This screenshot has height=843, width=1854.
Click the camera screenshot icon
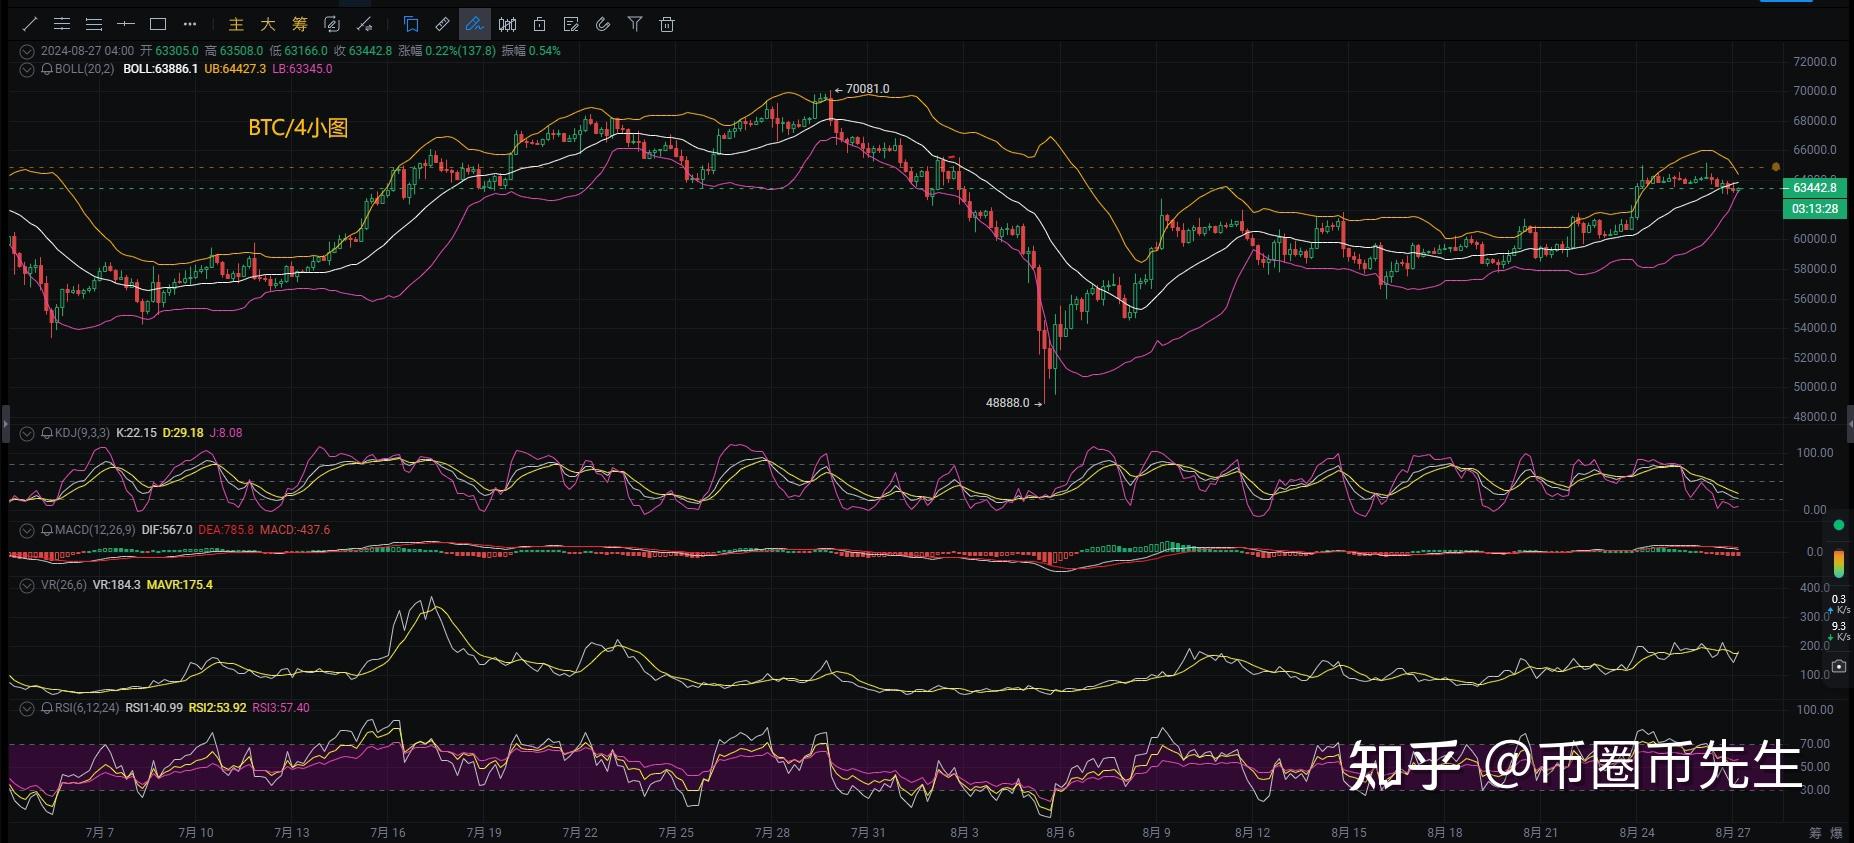point(1838,666)
